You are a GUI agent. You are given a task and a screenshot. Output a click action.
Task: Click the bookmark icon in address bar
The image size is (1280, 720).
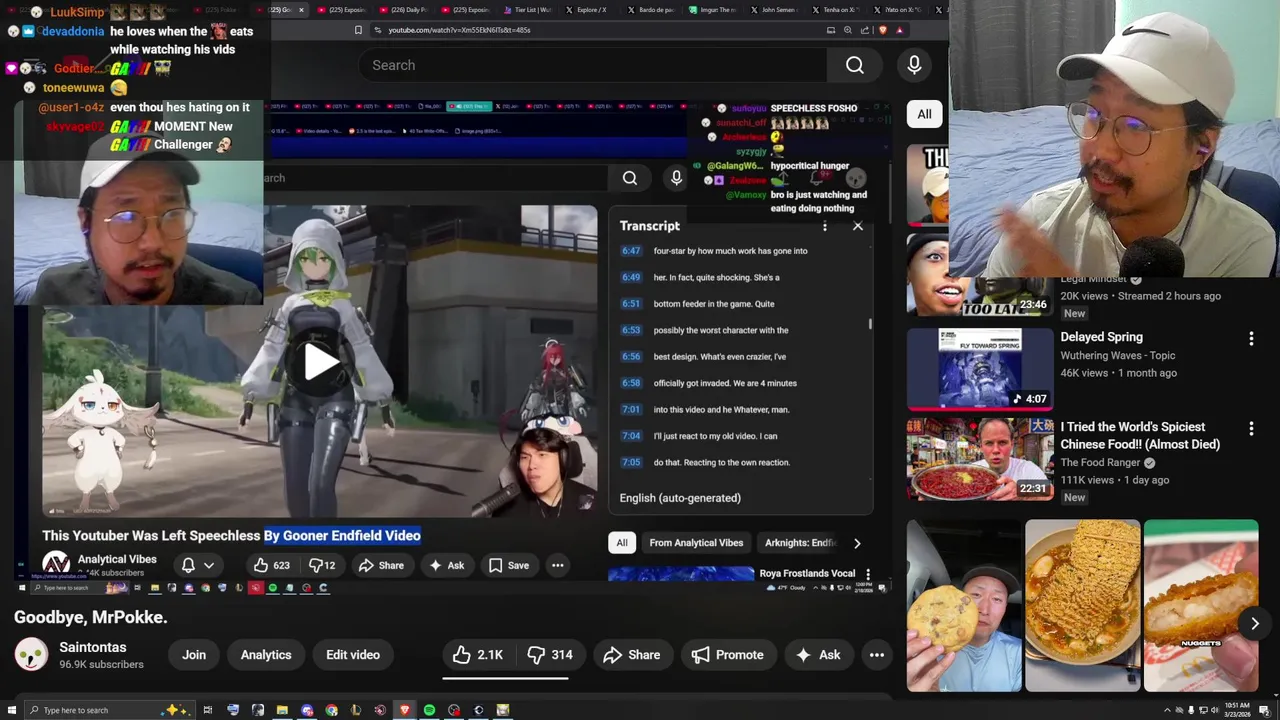(358, 30)
